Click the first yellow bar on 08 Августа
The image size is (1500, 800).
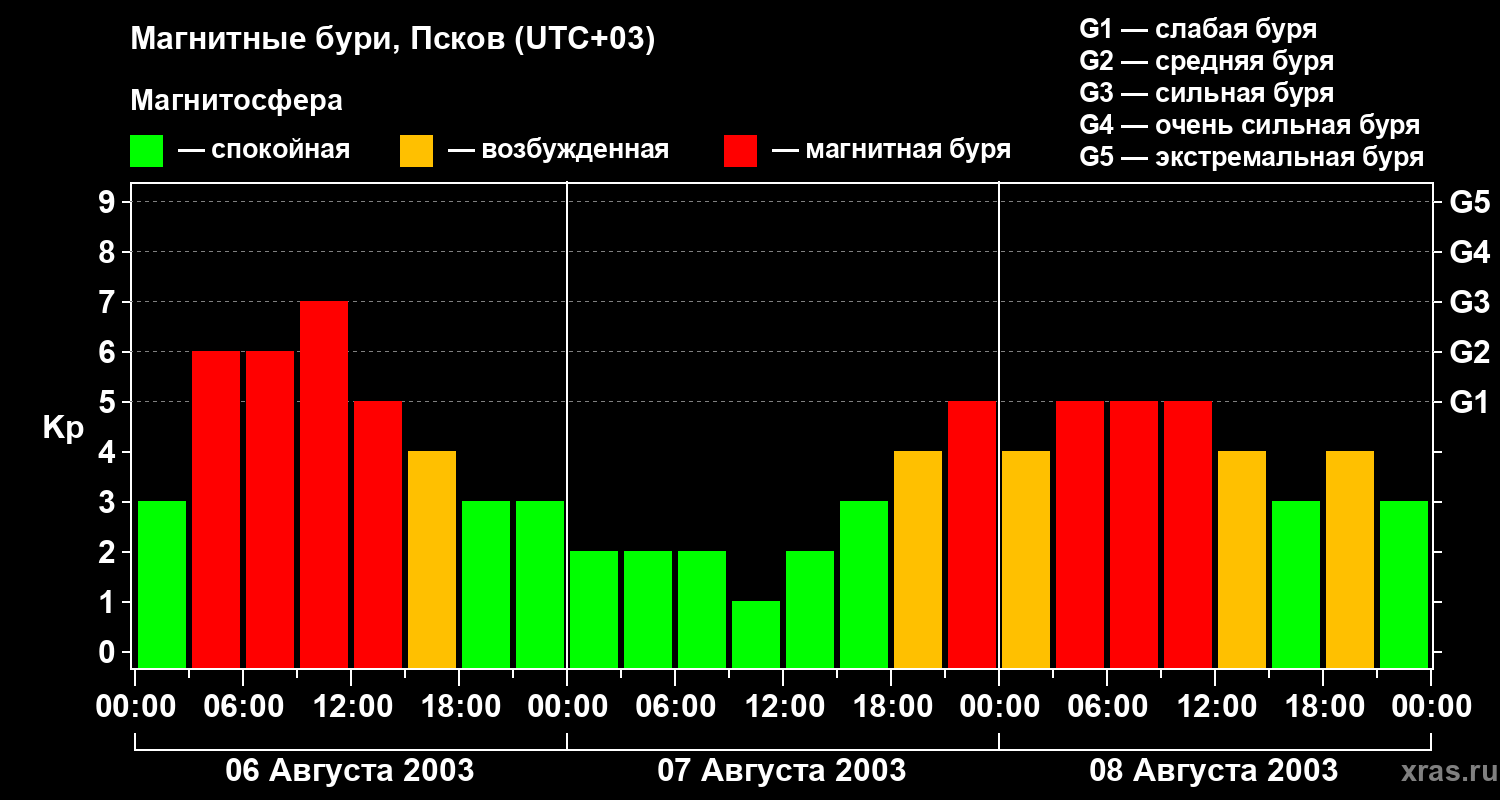coord(1026,560)
